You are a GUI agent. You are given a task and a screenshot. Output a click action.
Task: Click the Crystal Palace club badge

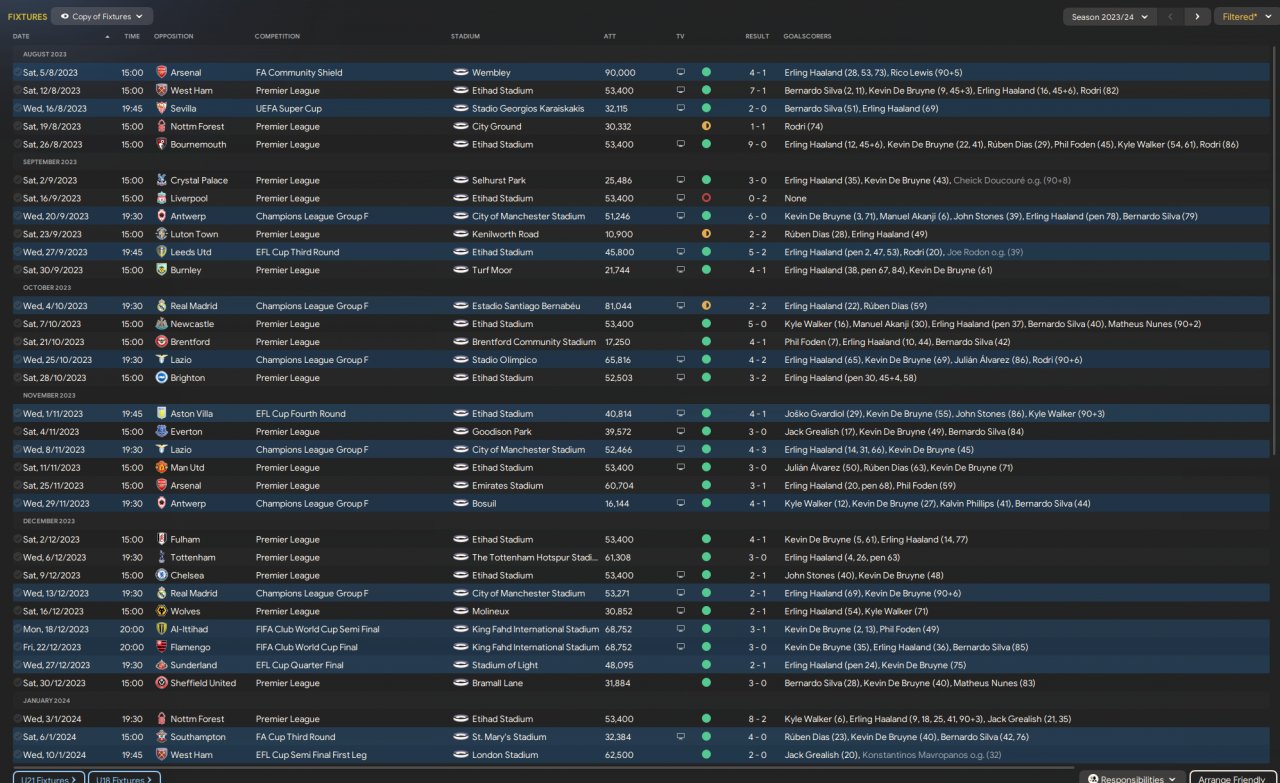[x=162, y=181]
